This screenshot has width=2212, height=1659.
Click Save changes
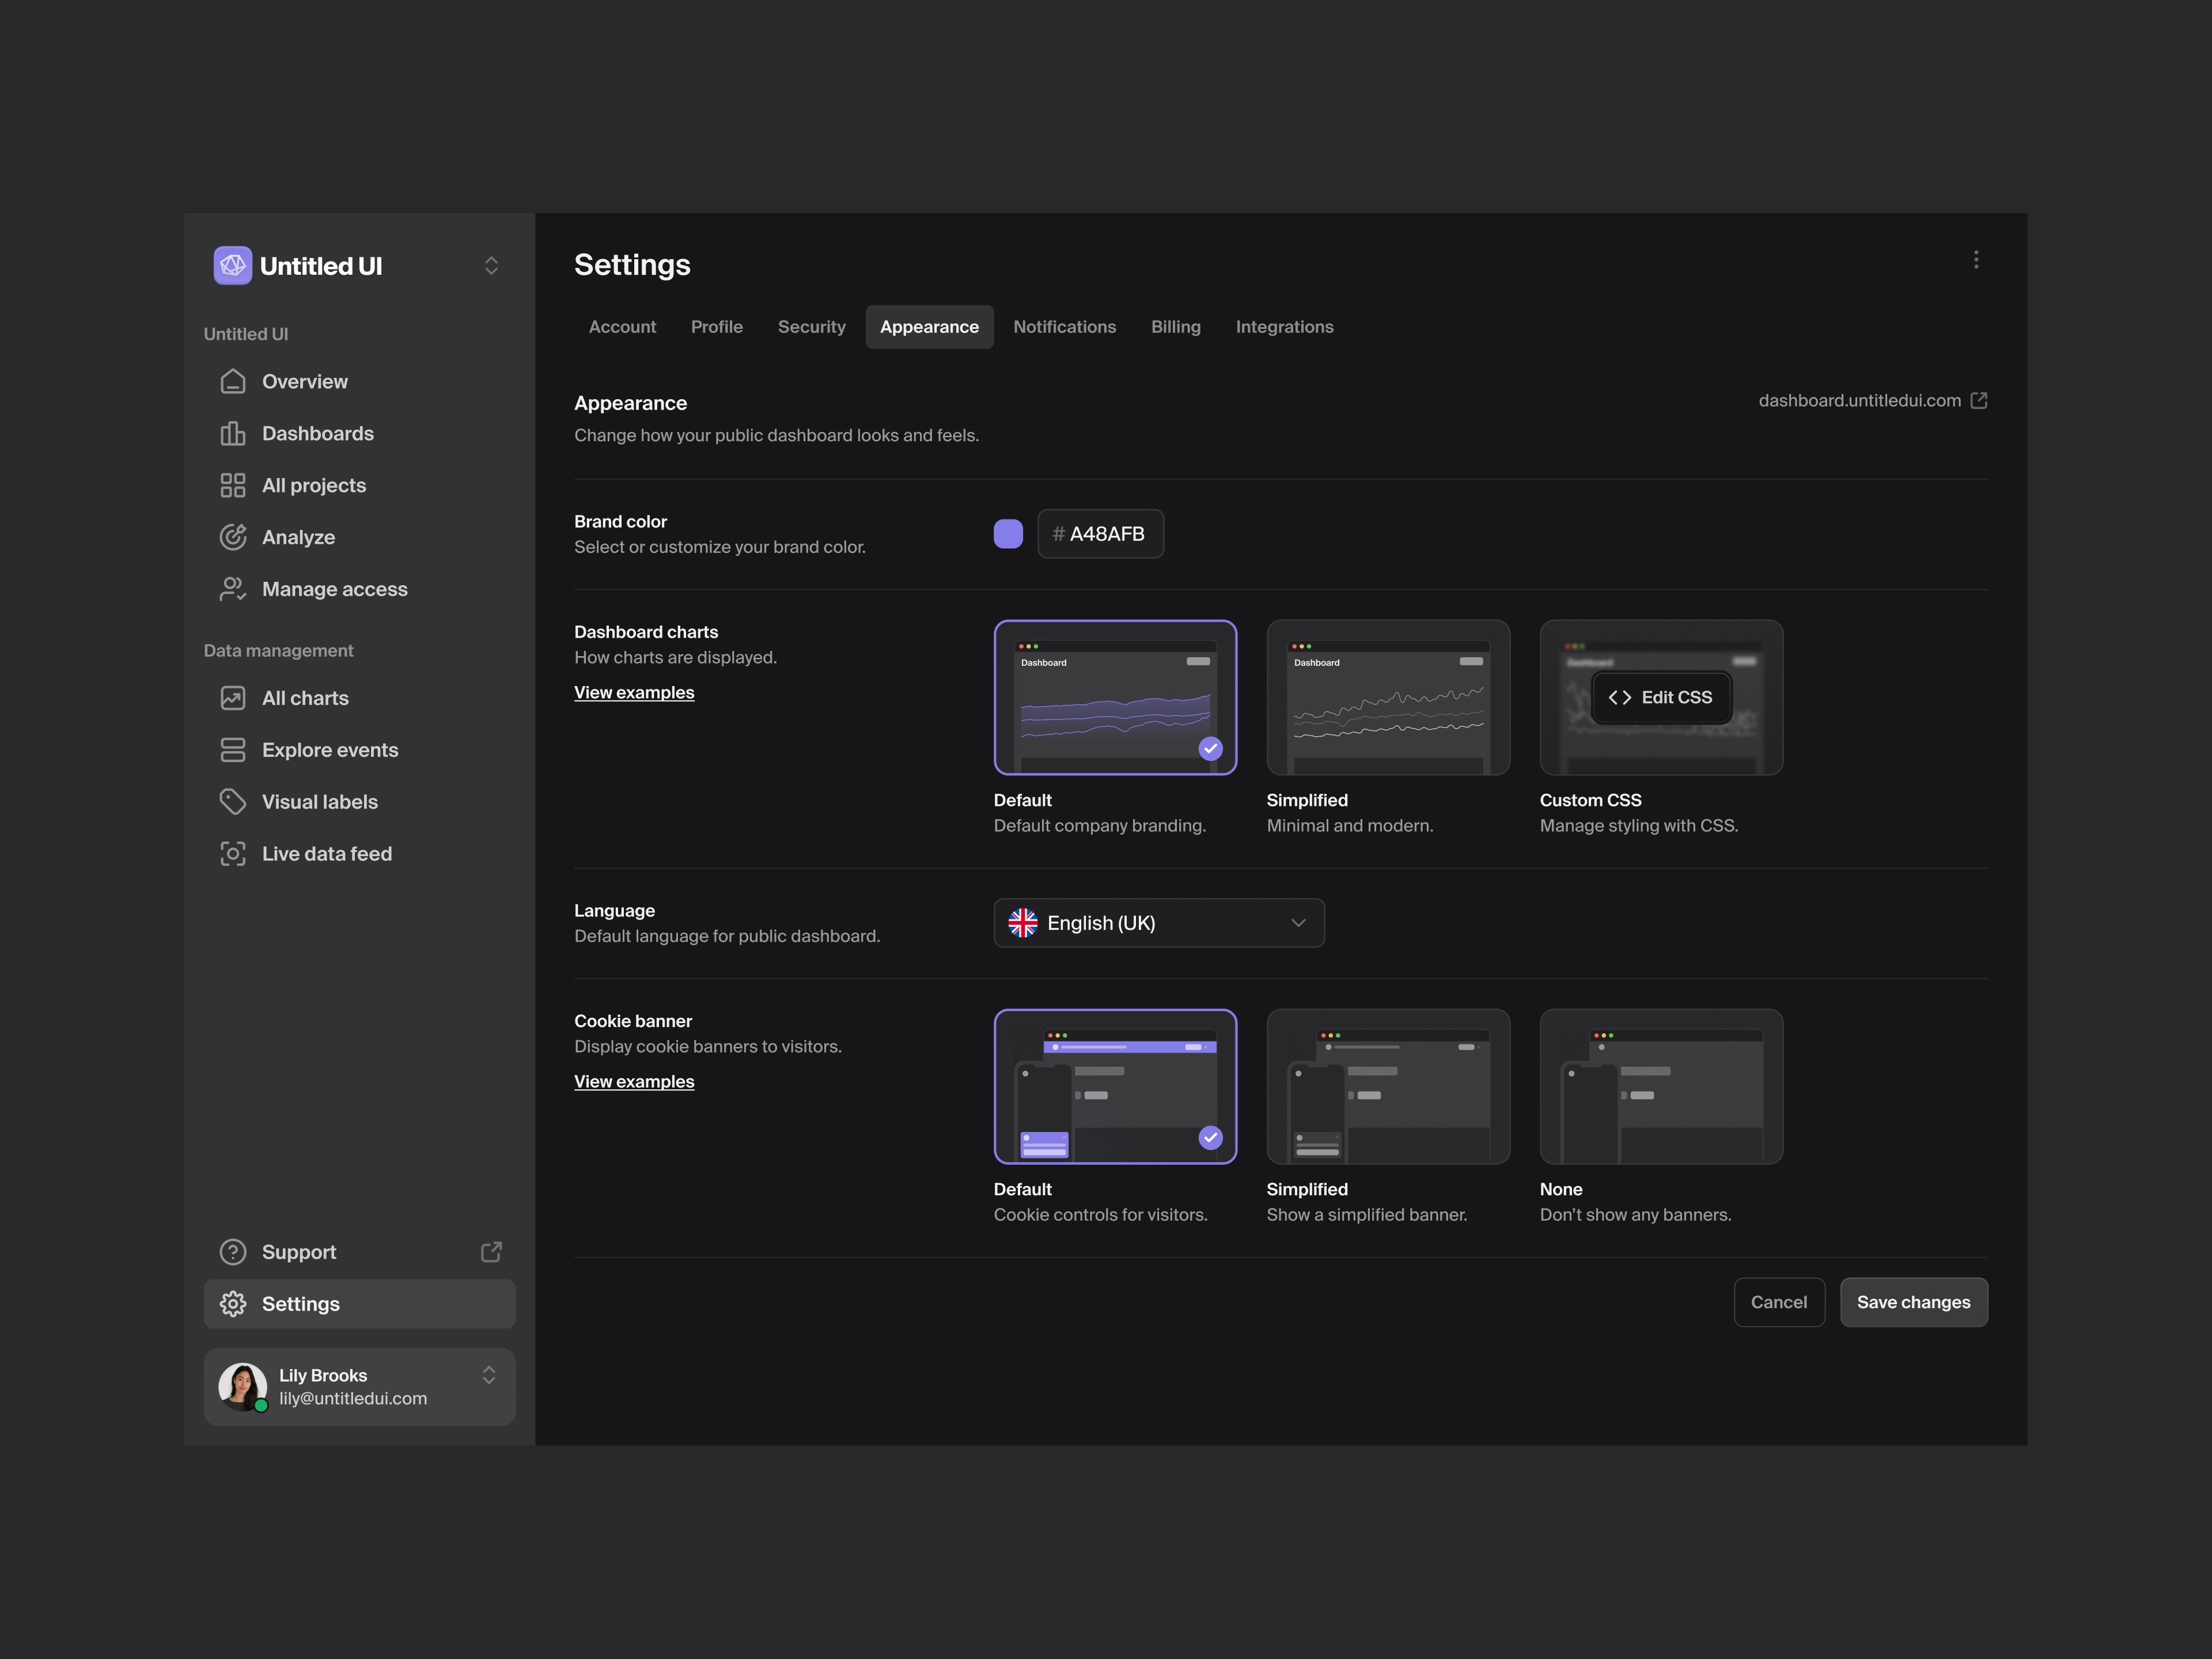tap(1913, 1302)
